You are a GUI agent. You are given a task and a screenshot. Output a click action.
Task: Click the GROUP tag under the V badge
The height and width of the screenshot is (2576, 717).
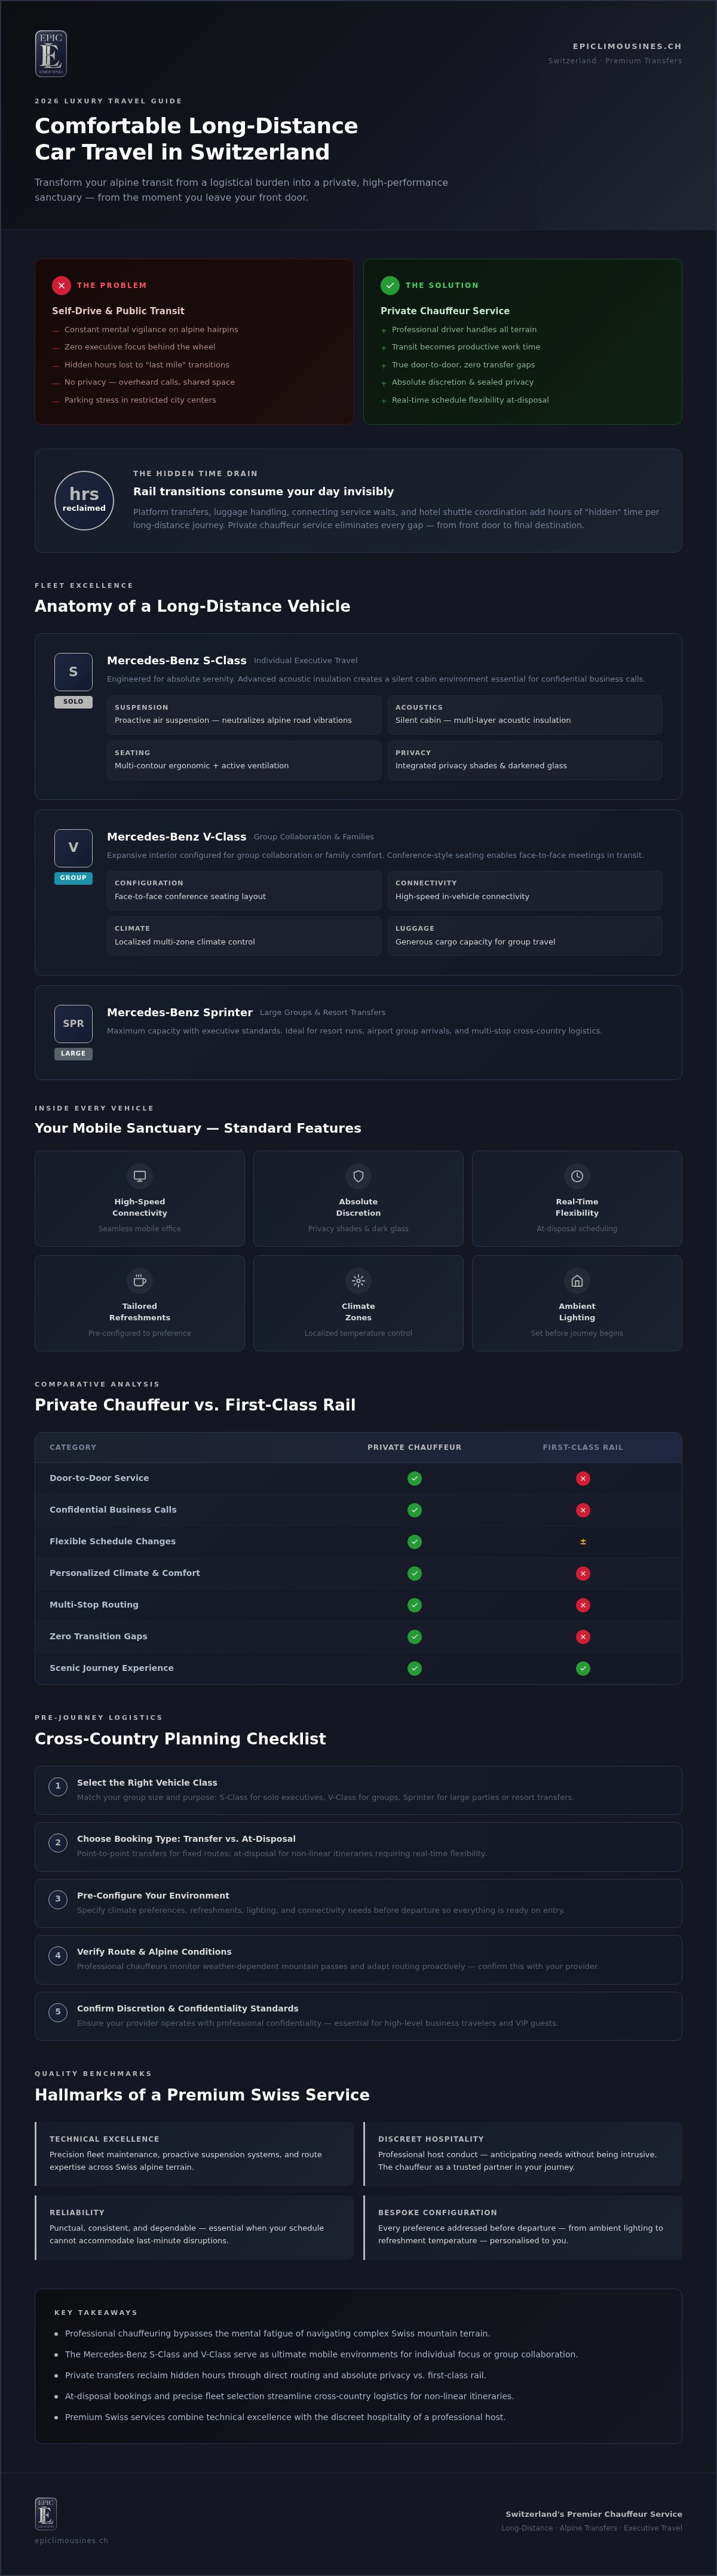pyautogui.click(x=73, y=878)
